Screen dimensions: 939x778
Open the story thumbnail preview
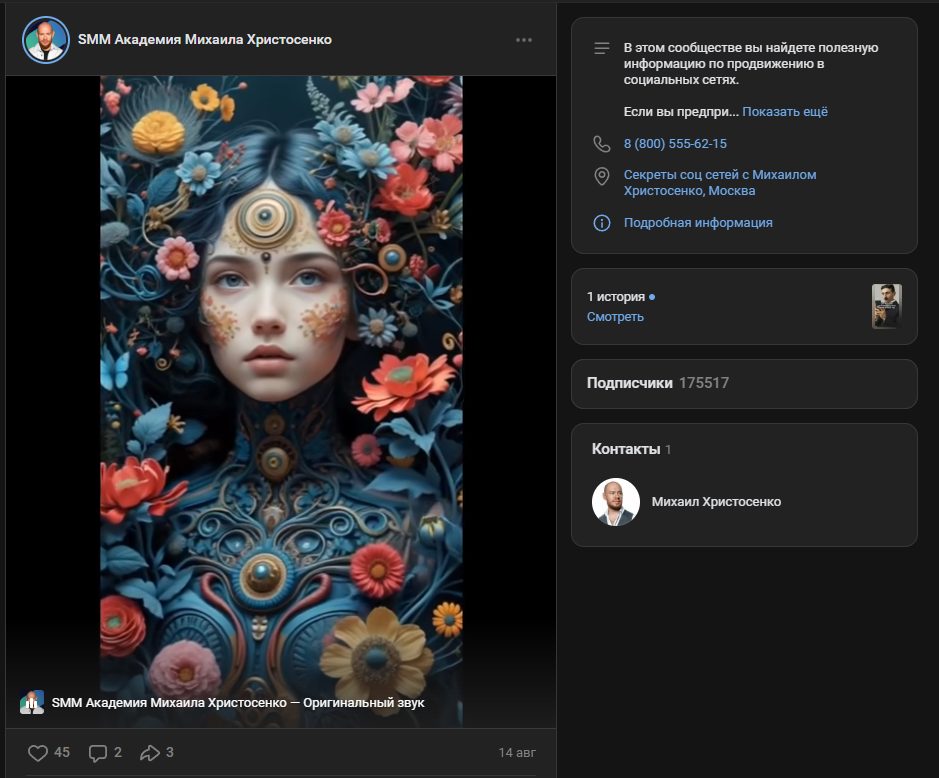point(886,306)
